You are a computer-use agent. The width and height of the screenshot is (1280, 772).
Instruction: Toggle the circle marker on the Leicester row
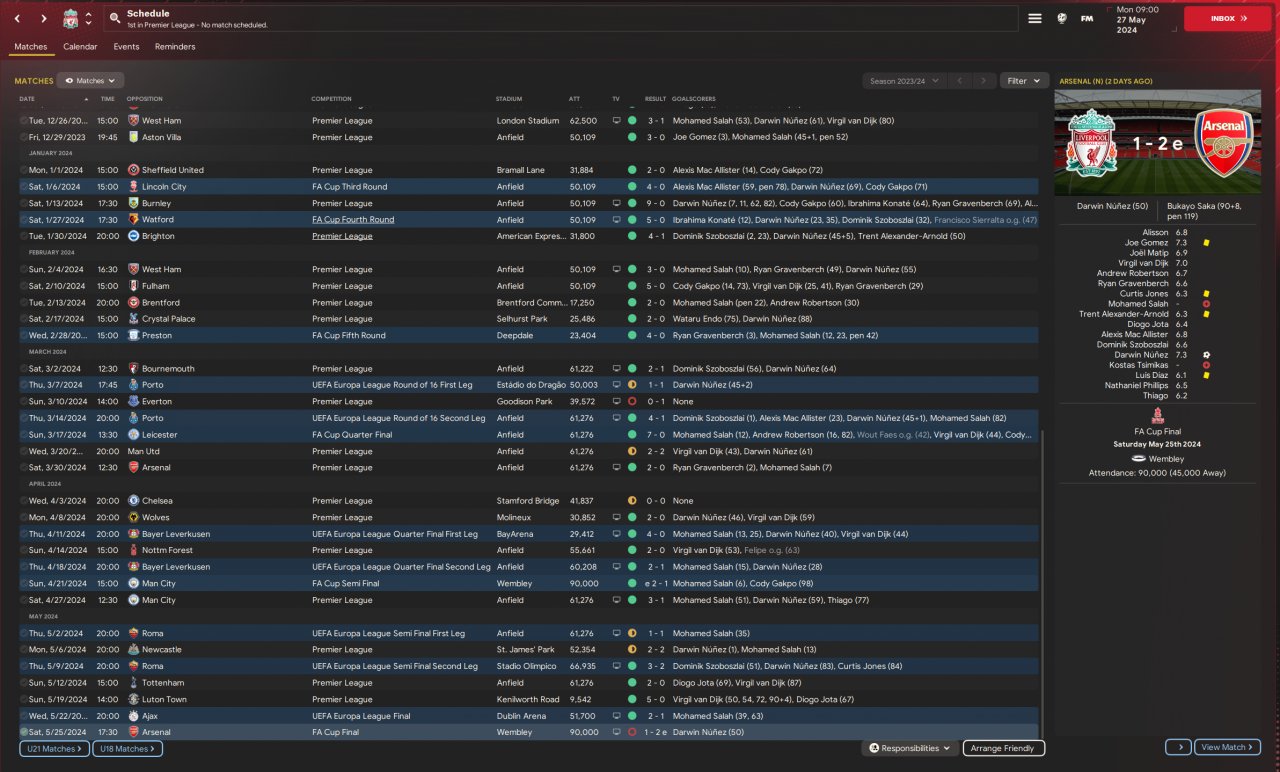tap(24, 435)
